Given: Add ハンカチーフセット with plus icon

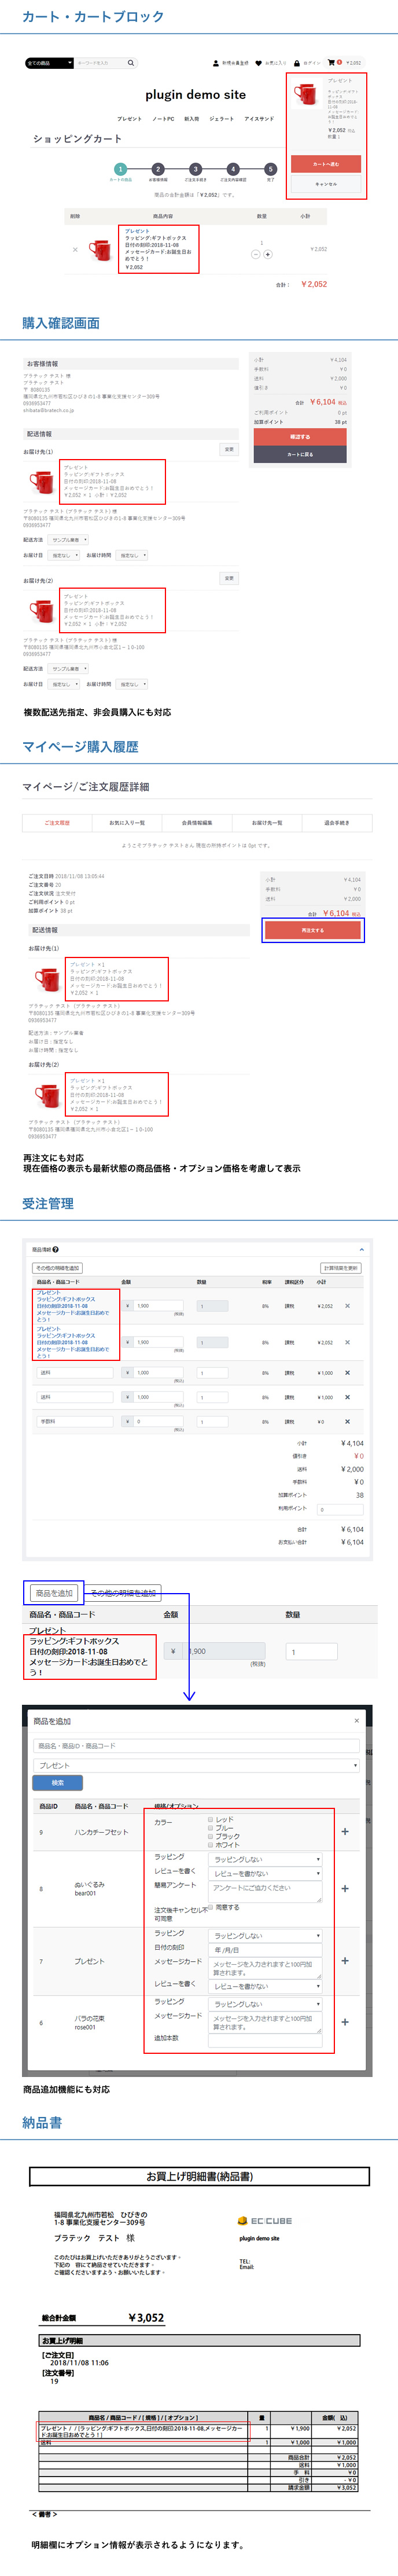Looking at the screenshot, I should 345,1831.
